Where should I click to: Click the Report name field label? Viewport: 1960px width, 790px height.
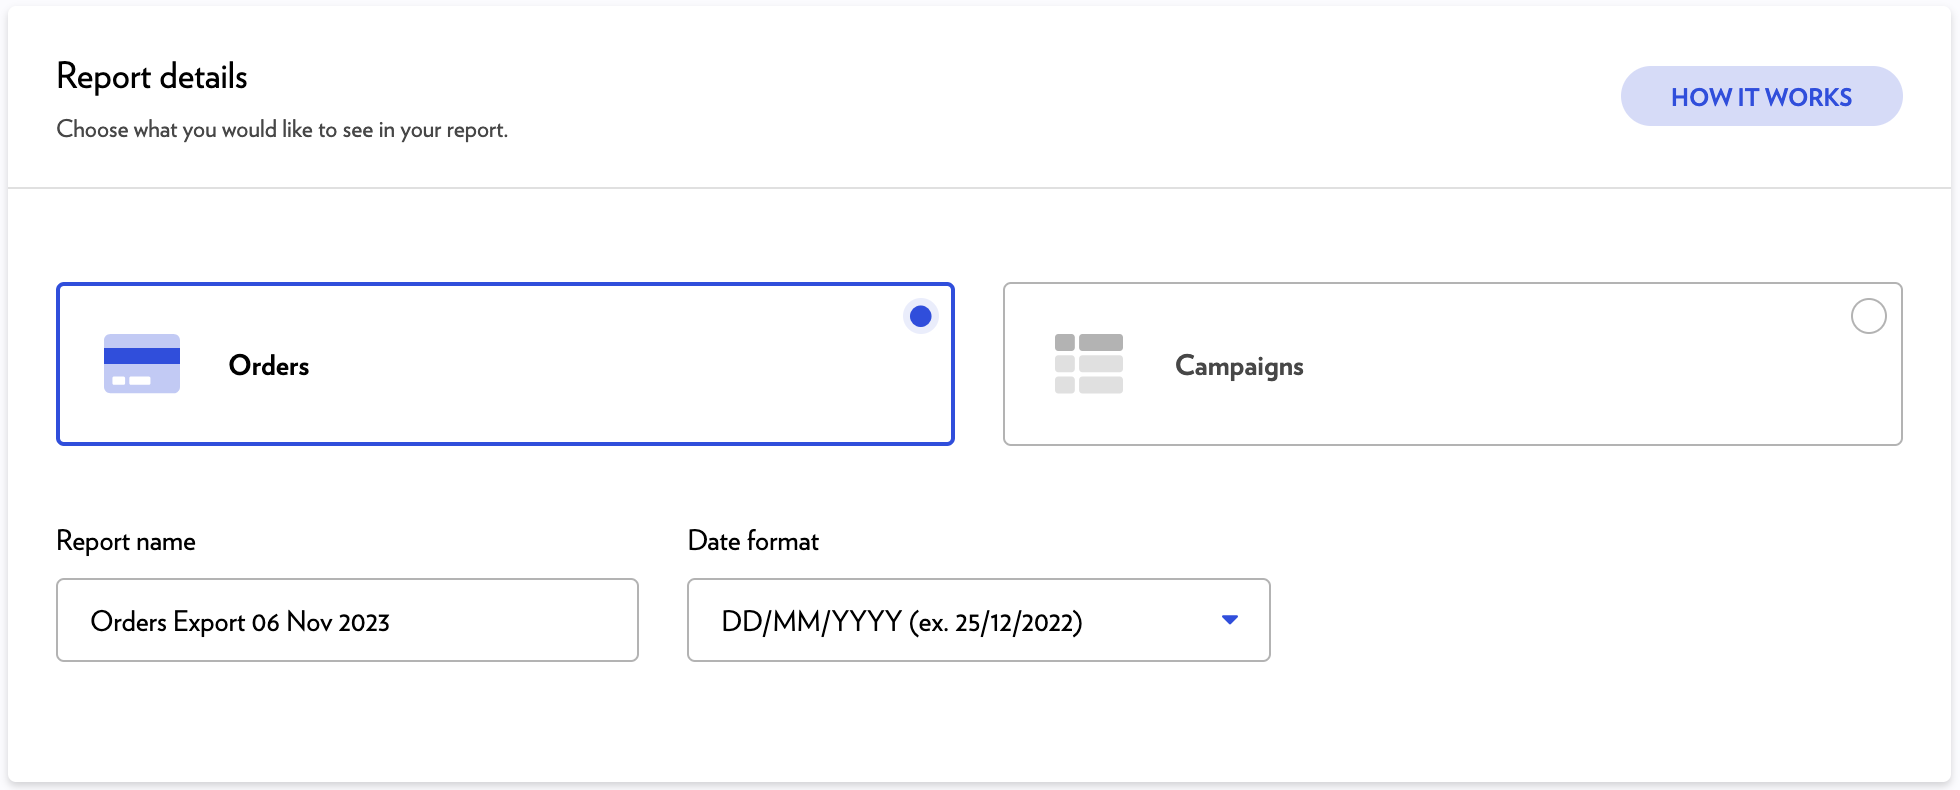[126, 541]
